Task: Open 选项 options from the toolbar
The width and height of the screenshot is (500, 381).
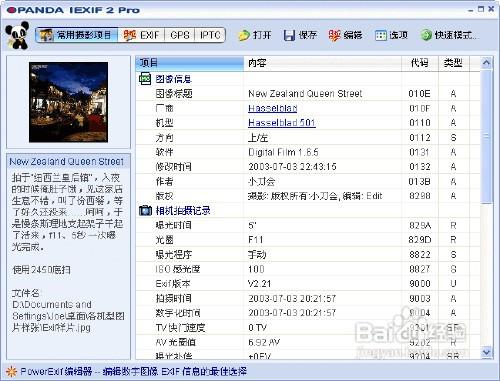Action: click(391, 35)
